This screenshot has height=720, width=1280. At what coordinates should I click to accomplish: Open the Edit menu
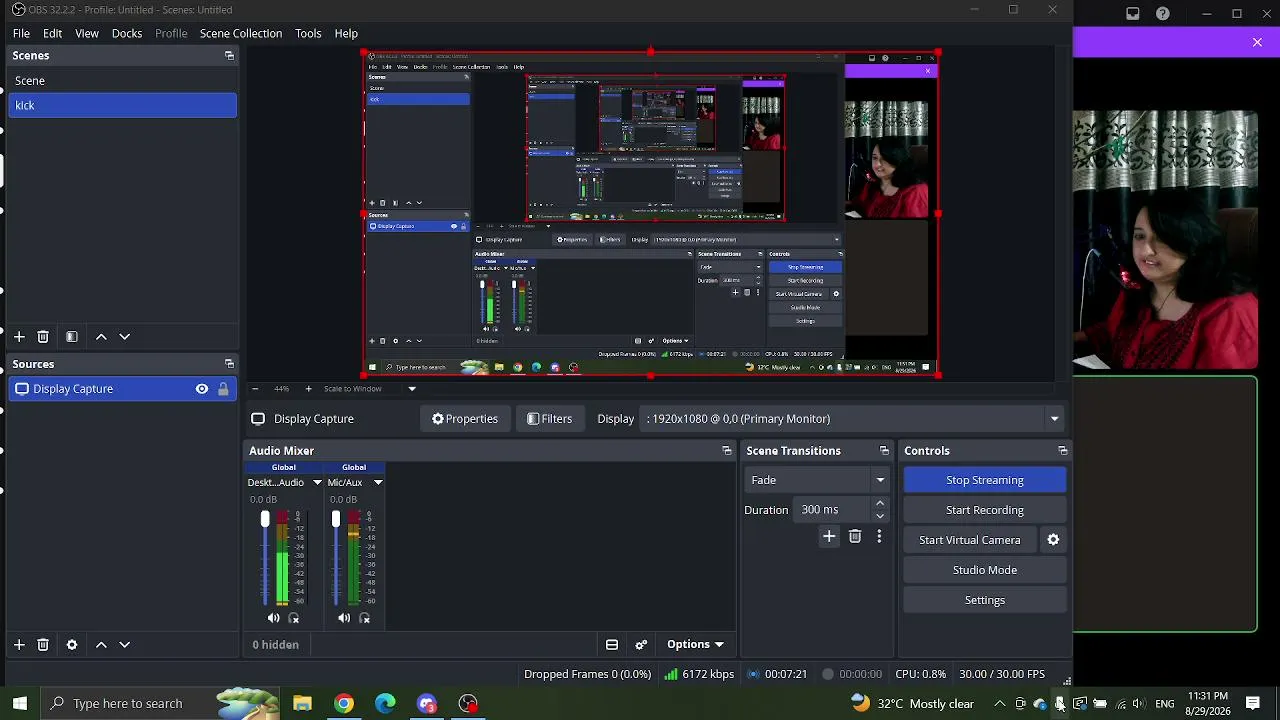pyautogui.click(x=53, y=33)
